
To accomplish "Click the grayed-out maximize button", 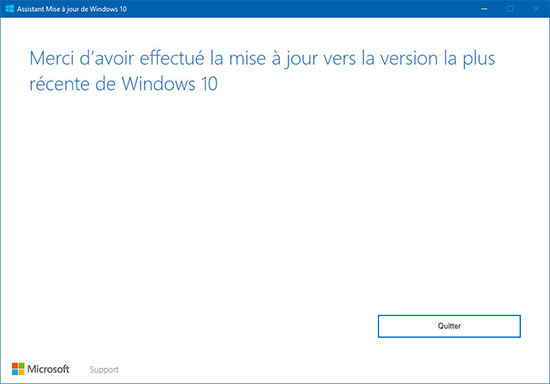I will point(510,9).
